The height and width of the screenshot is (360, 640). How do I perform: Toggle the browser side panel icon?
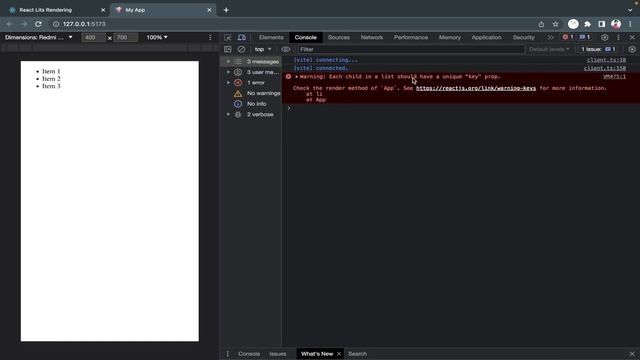pyautogui.click(x=602, y=24)
